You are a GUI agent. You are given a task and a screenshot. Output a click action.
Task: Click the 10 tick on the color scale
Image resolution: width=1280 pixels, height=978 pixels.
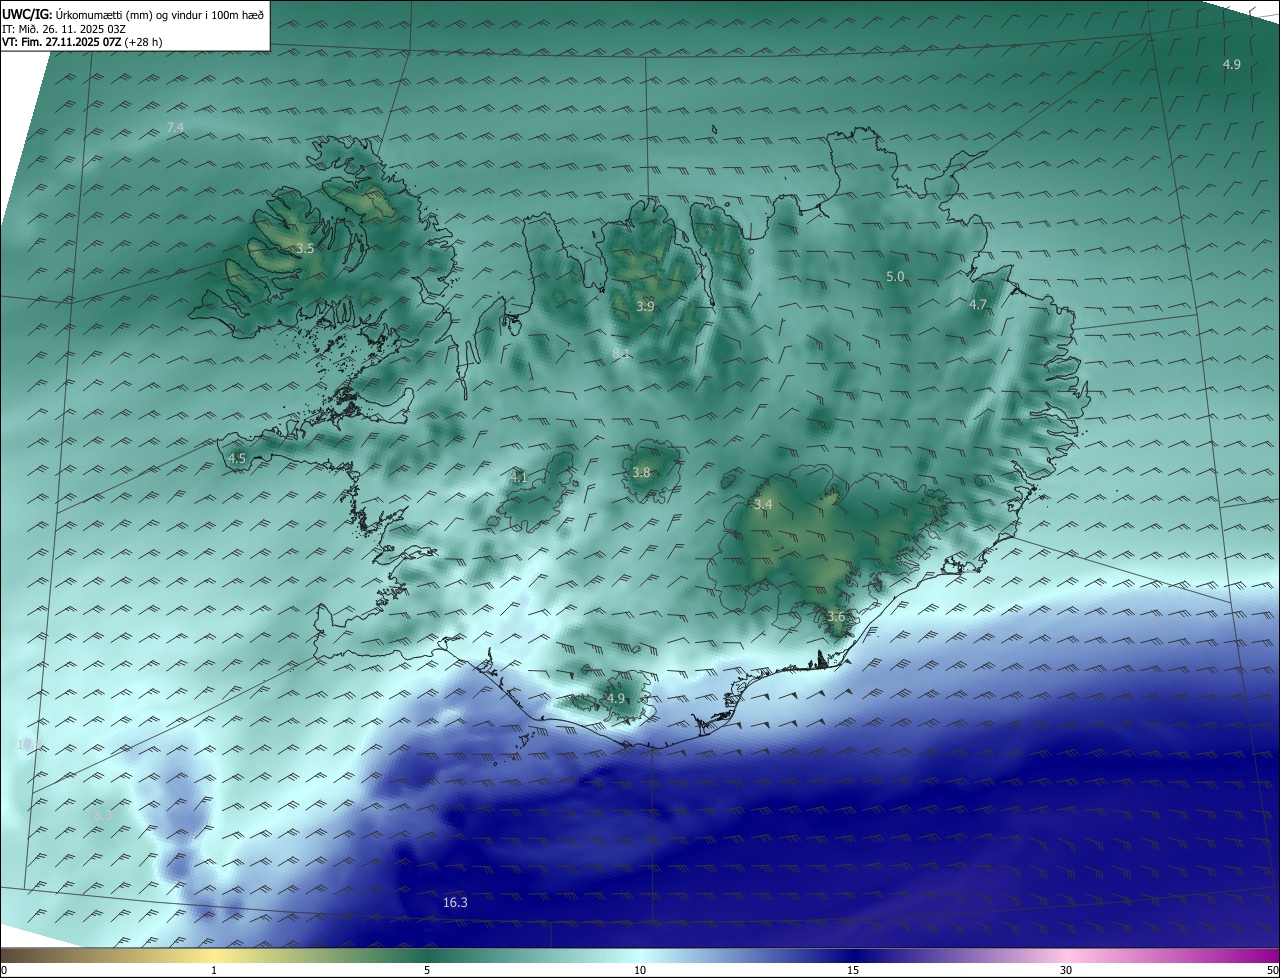tap(640, 970)
